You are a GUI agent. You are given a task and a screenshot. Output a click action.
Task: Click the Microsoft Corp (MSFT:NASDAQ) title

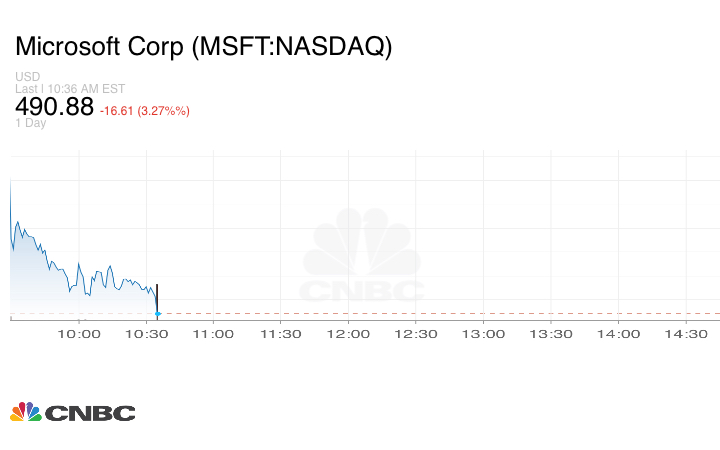point(204,47)
